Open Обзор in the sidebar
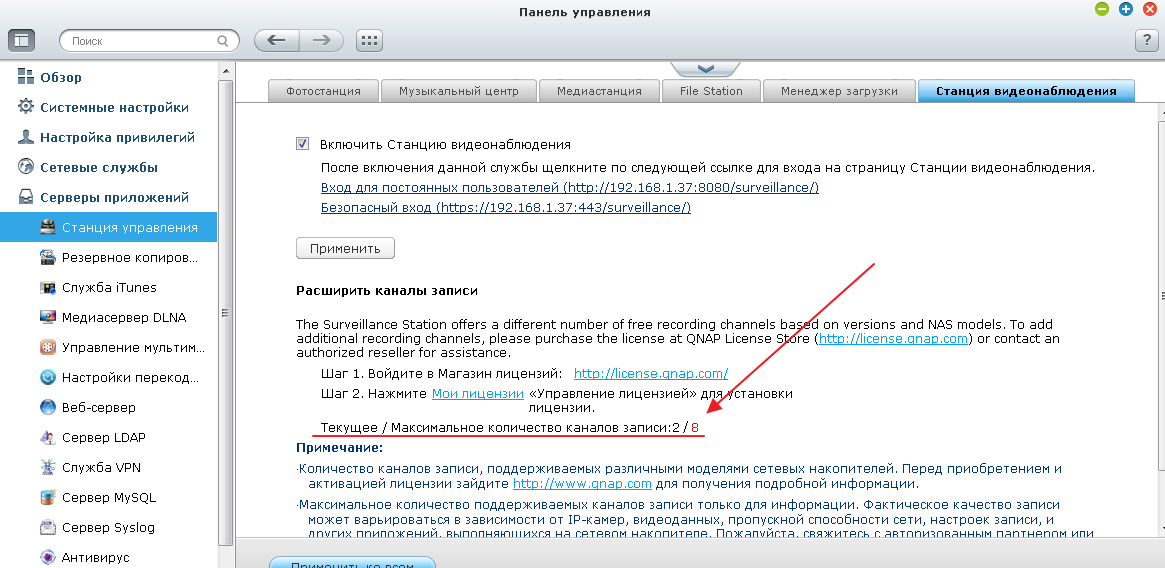The width and height of the screenshot is (1165, 568). (61, 77)
